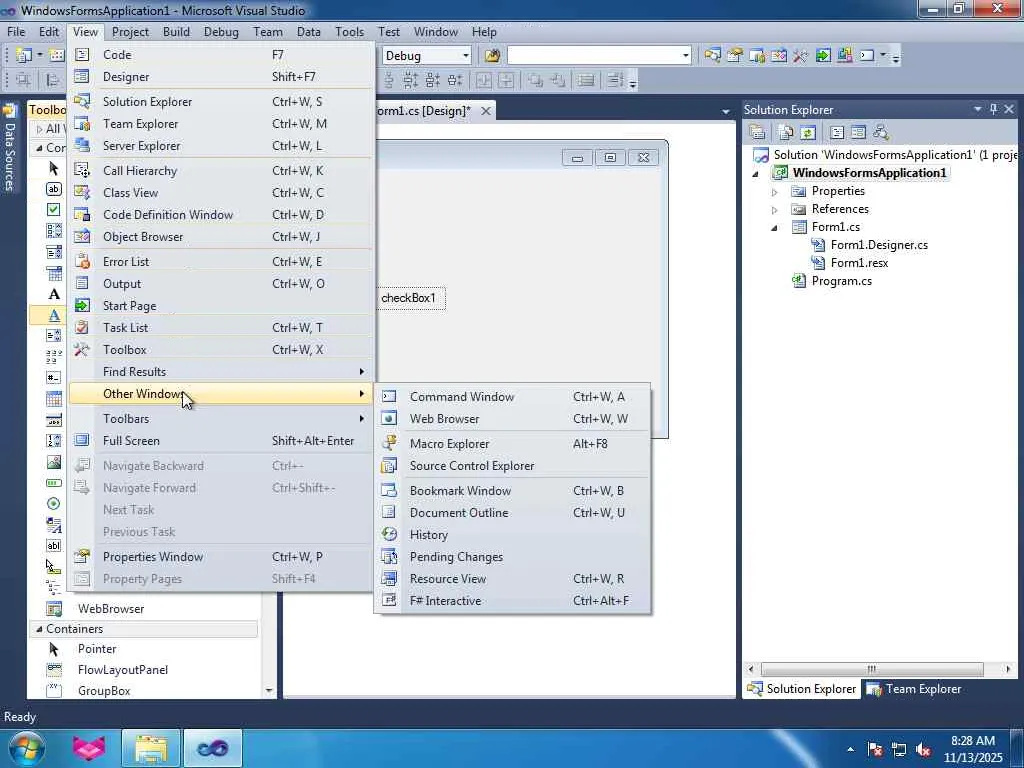Select the Form1.cs [Design] document tab

click(423, 111)
